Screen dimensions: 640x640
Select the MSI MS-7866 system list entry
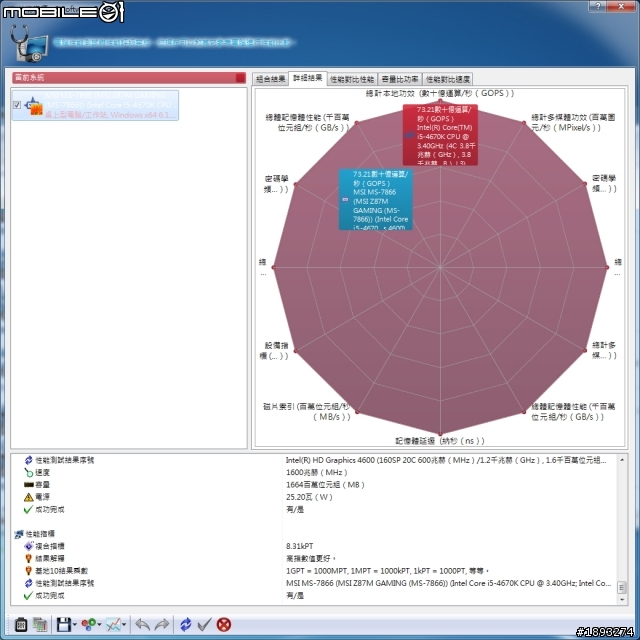click(x=96, y=105)
